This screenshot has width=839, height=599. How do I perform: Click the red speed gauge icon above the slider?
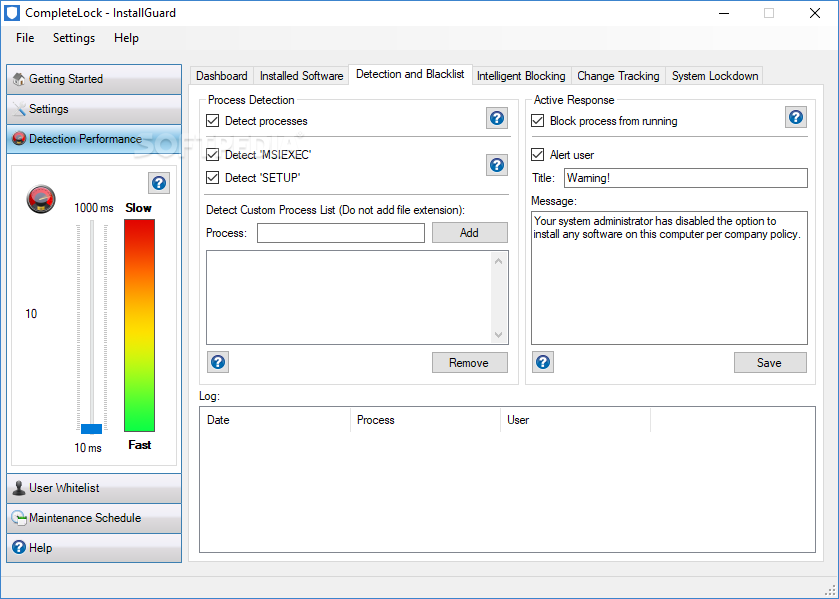point(41,199)
